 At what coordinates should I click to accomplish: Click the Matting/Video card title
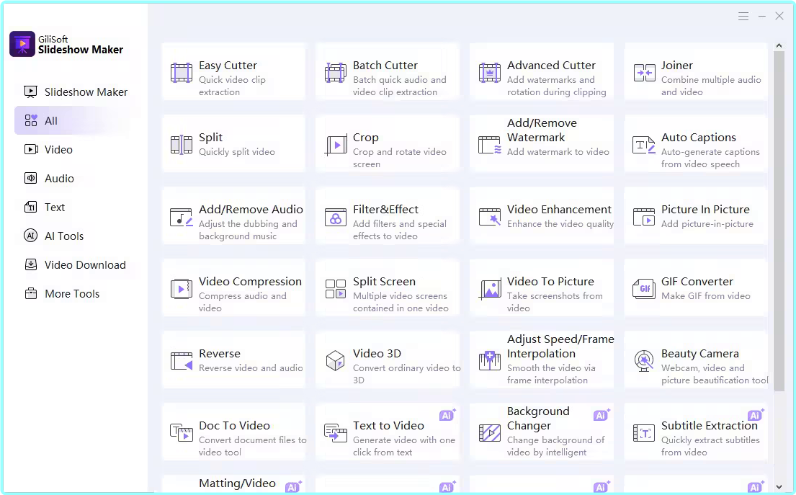point(237,483)
